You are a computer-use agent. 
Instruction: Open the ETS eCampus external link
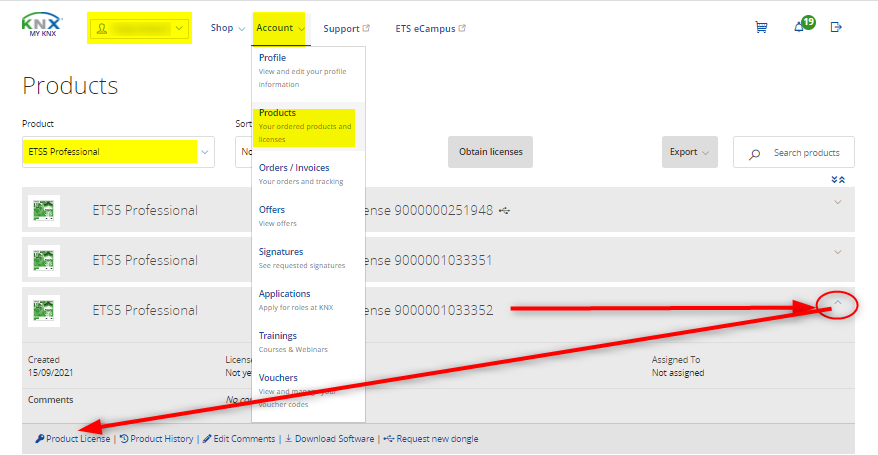430,29
